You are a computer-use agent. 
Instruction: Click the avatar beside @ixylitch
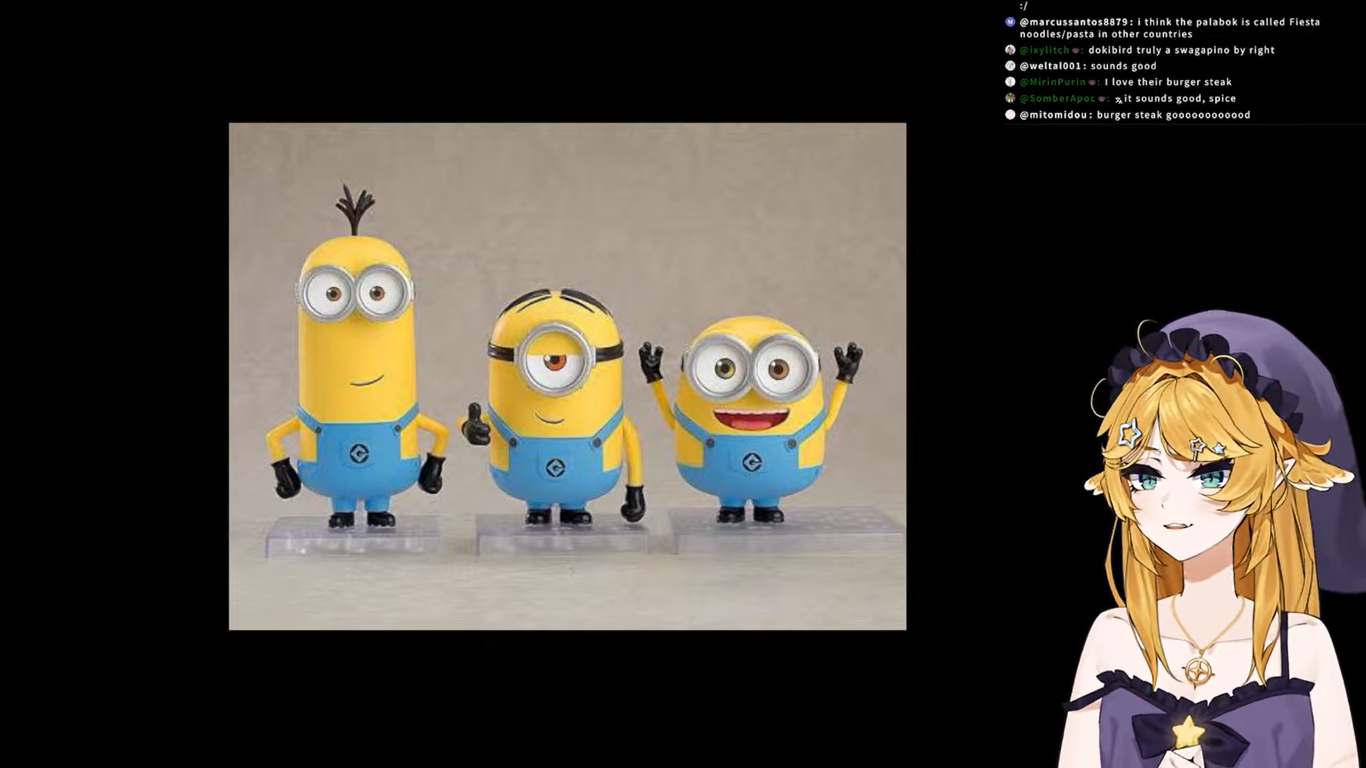(1010, 50)
